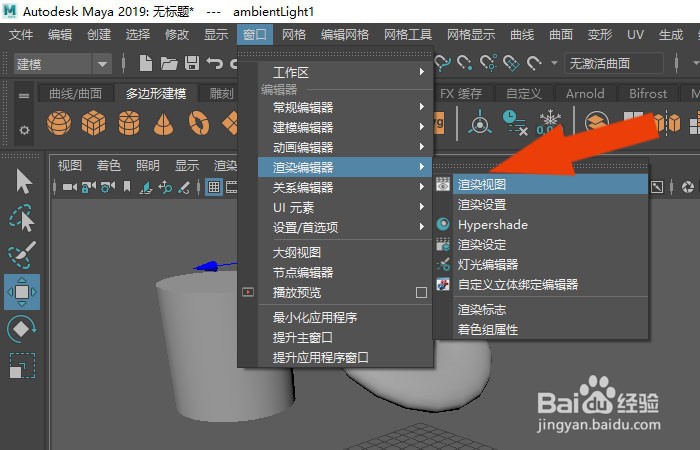700x450 pixels.
Task: Select 灯光编辑器 in the submenu
Action: point(550,264)
